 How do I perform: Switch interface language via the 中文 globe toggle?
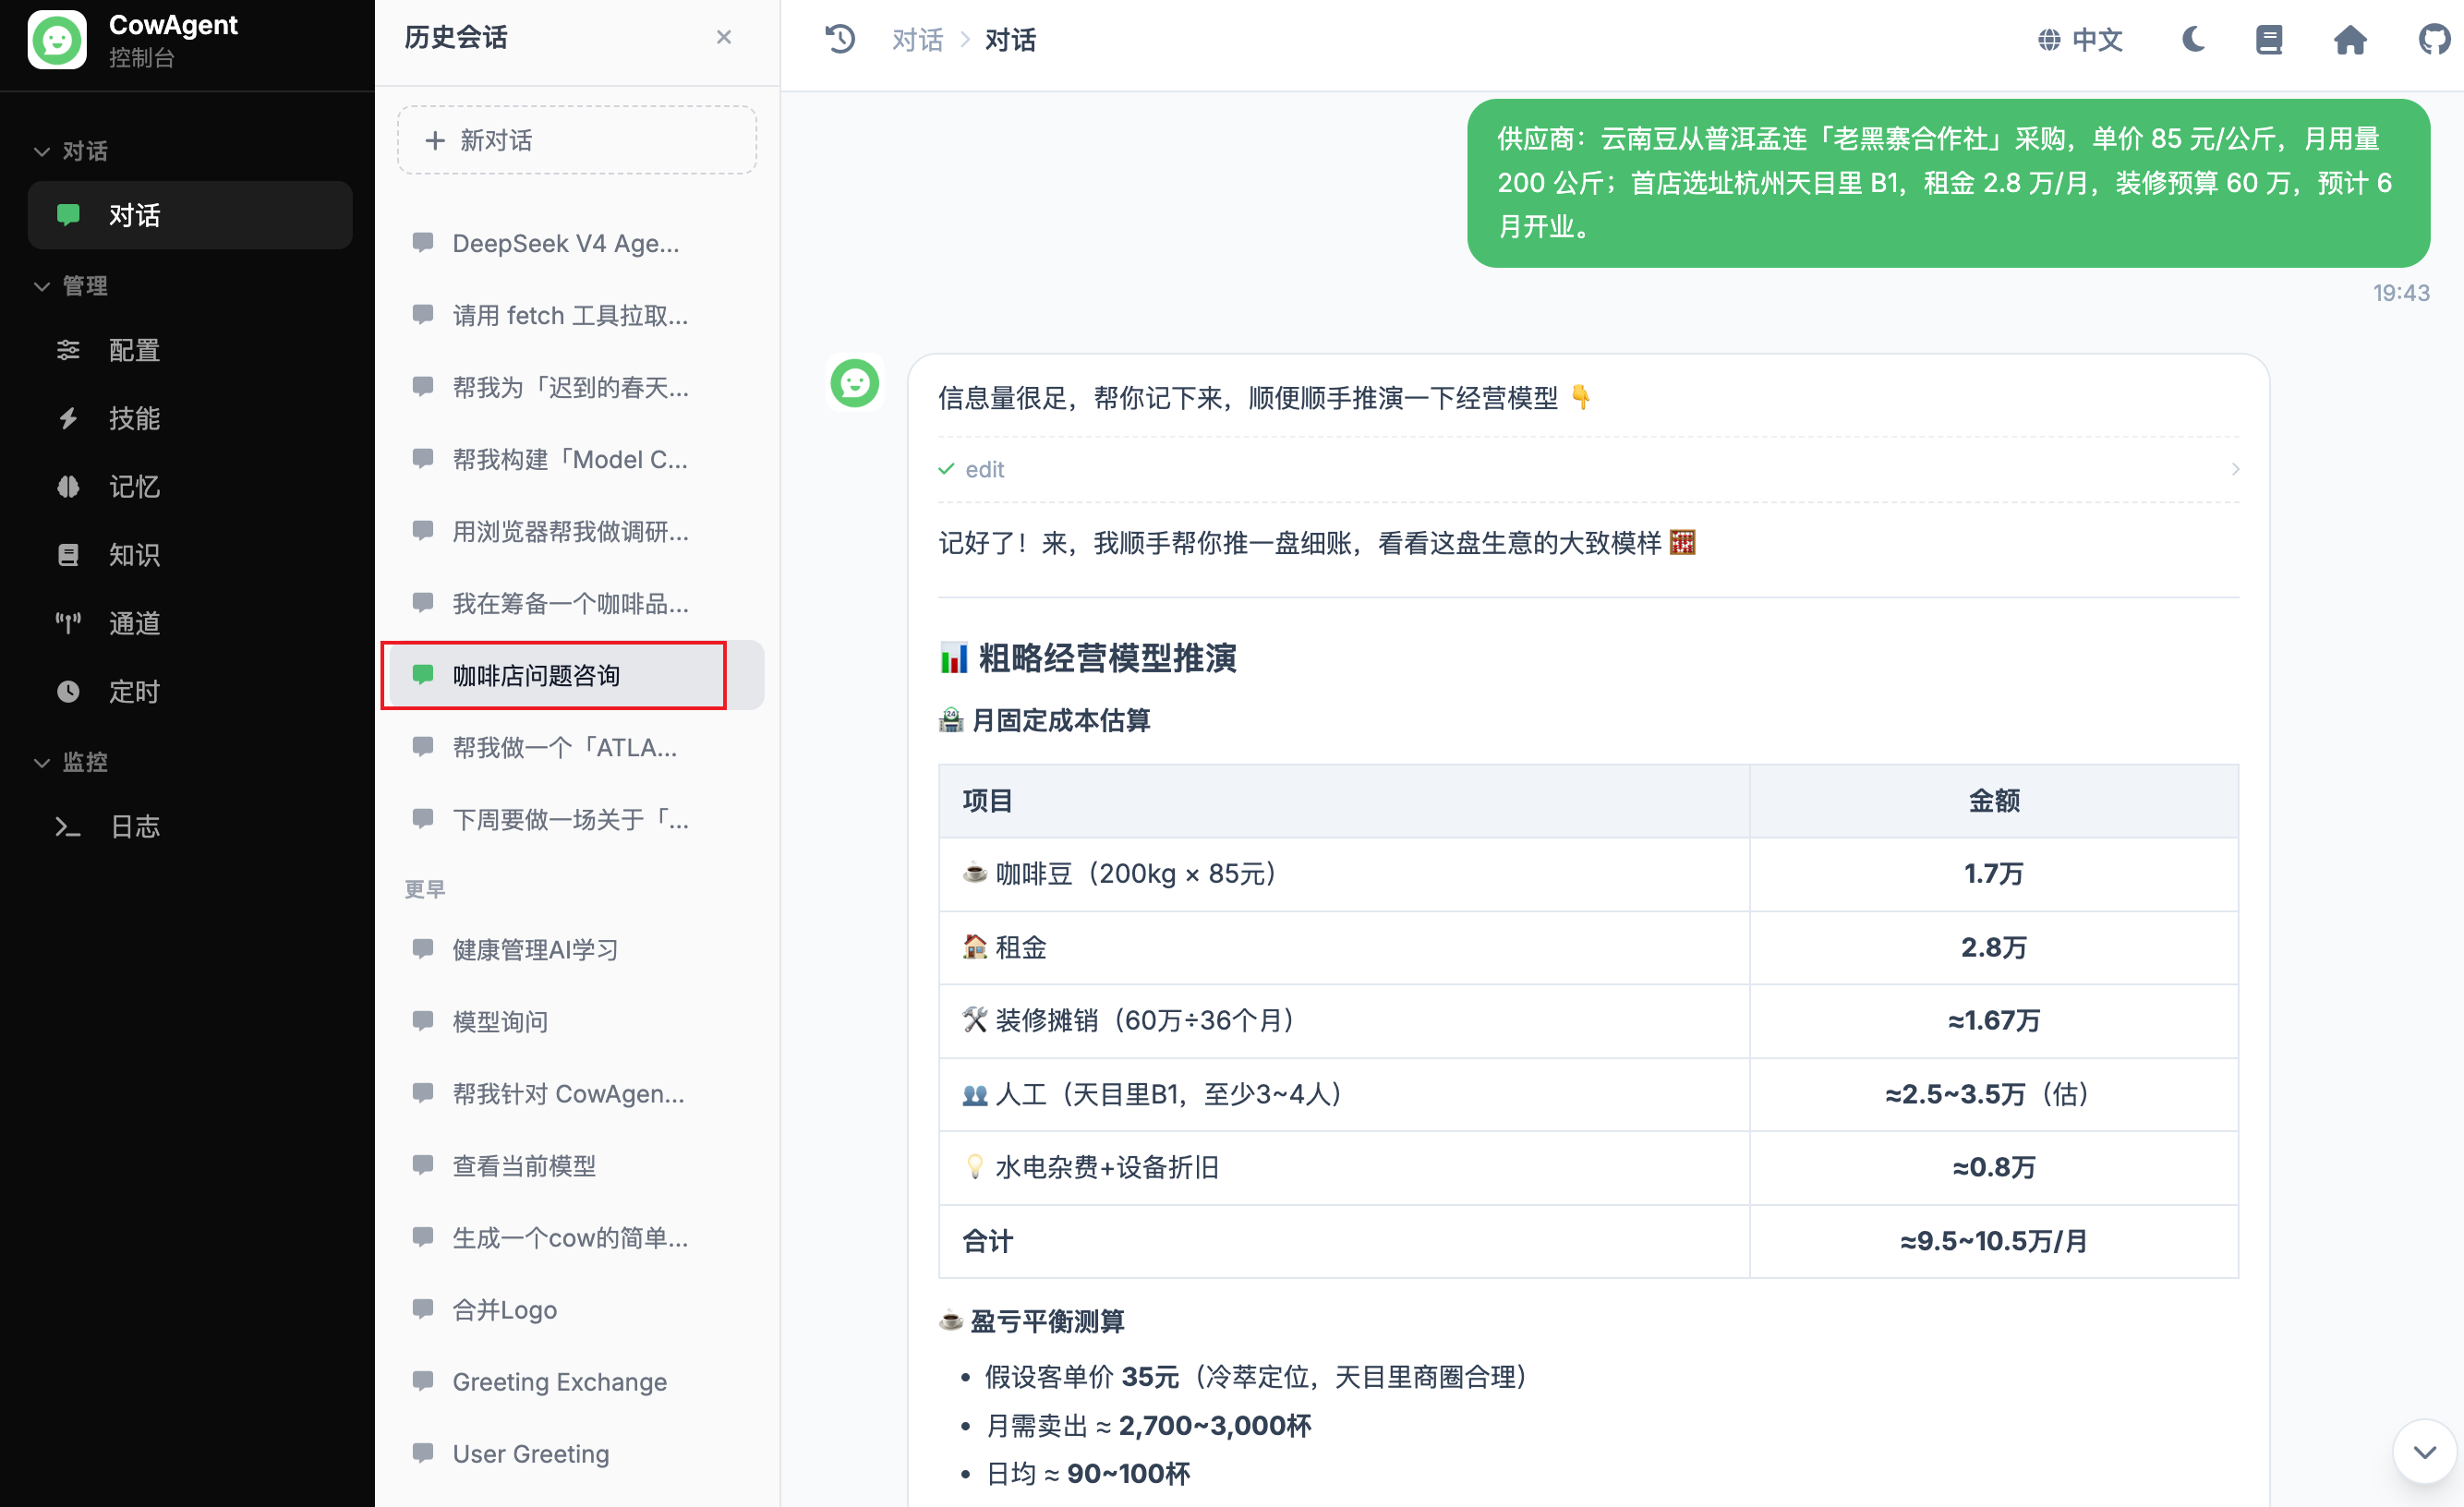[x=2080, y=39]
